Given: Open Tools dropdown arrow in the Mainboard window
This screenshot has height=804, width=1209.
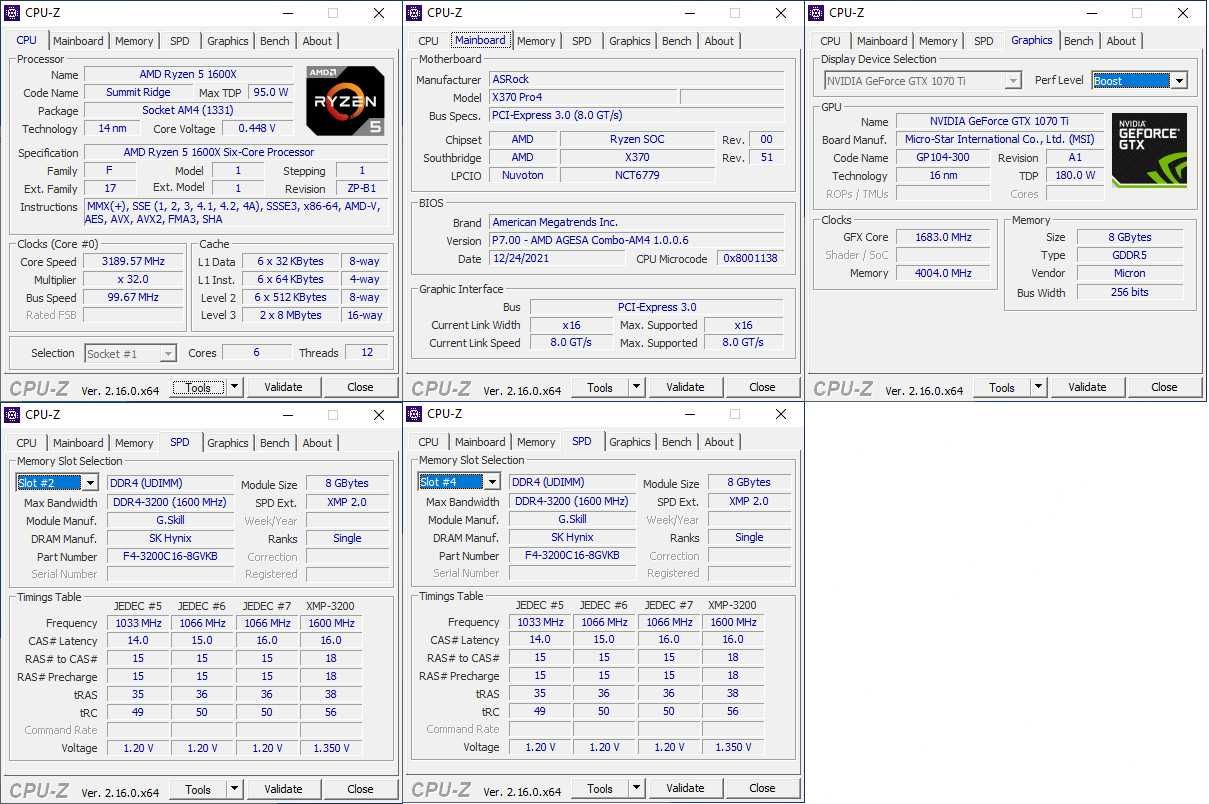Looking at the screenshot, I should (636, 387).
